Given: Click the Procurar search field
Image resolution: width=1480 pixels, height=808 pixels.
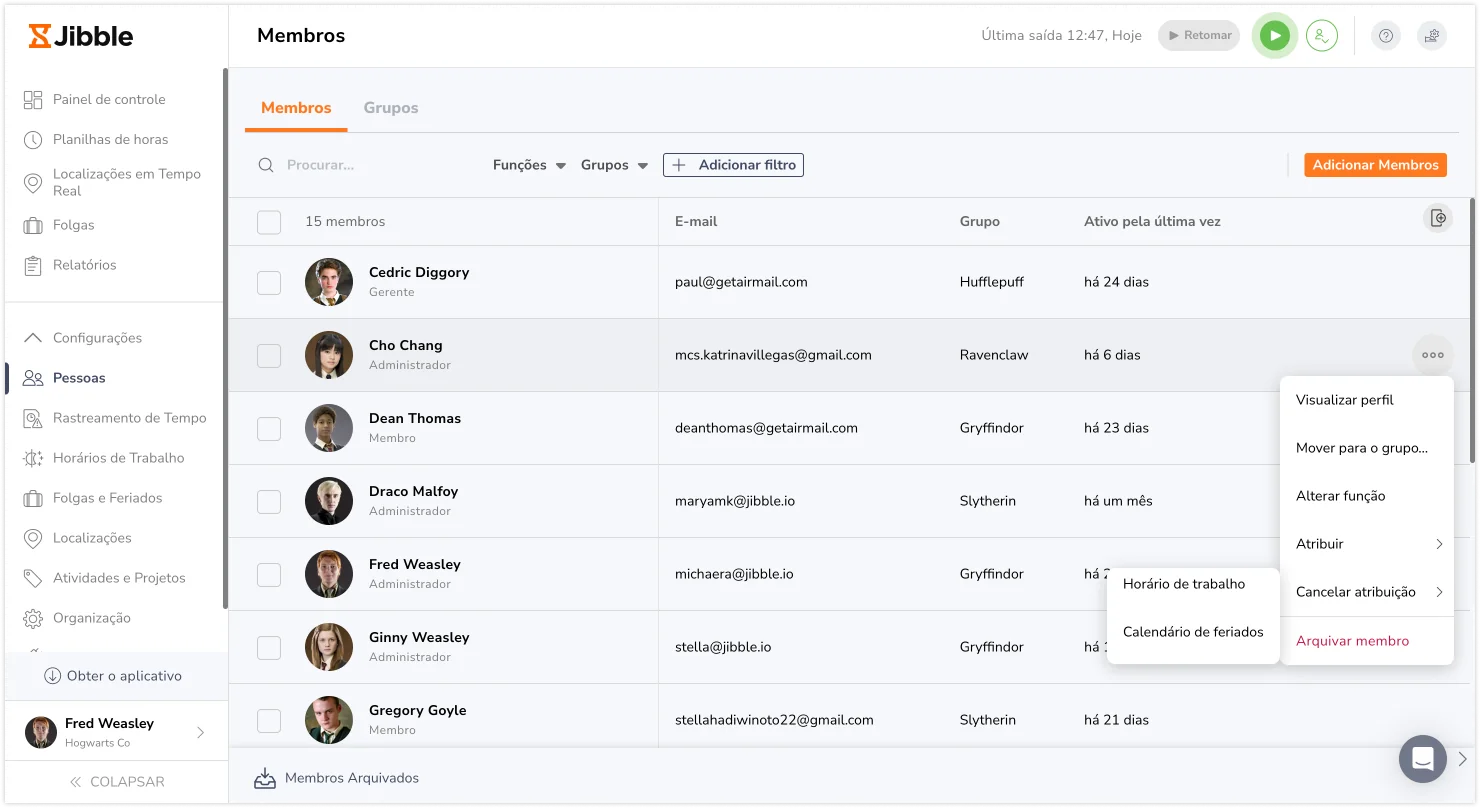Looking at the screenshot, I should [365, 165].
